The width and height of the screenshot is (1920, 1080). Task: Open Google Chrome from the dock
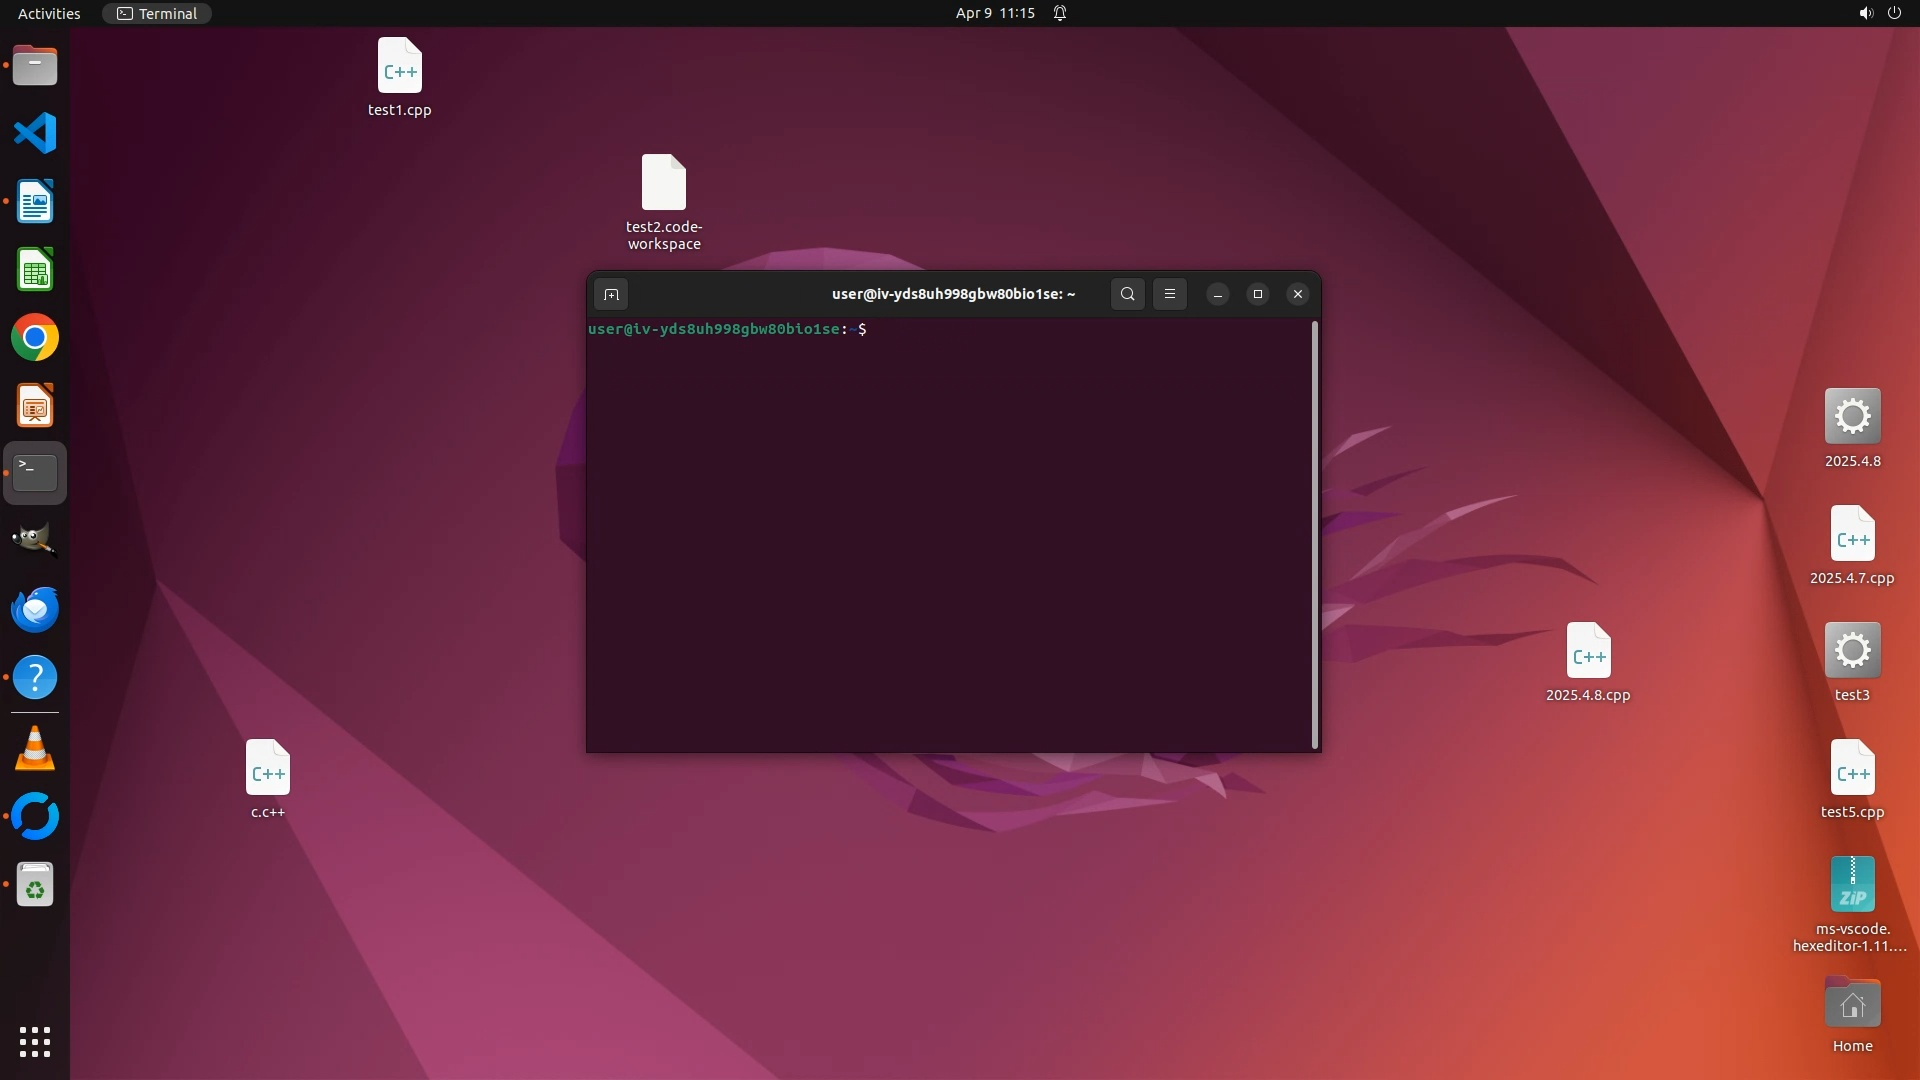[35, 338]
